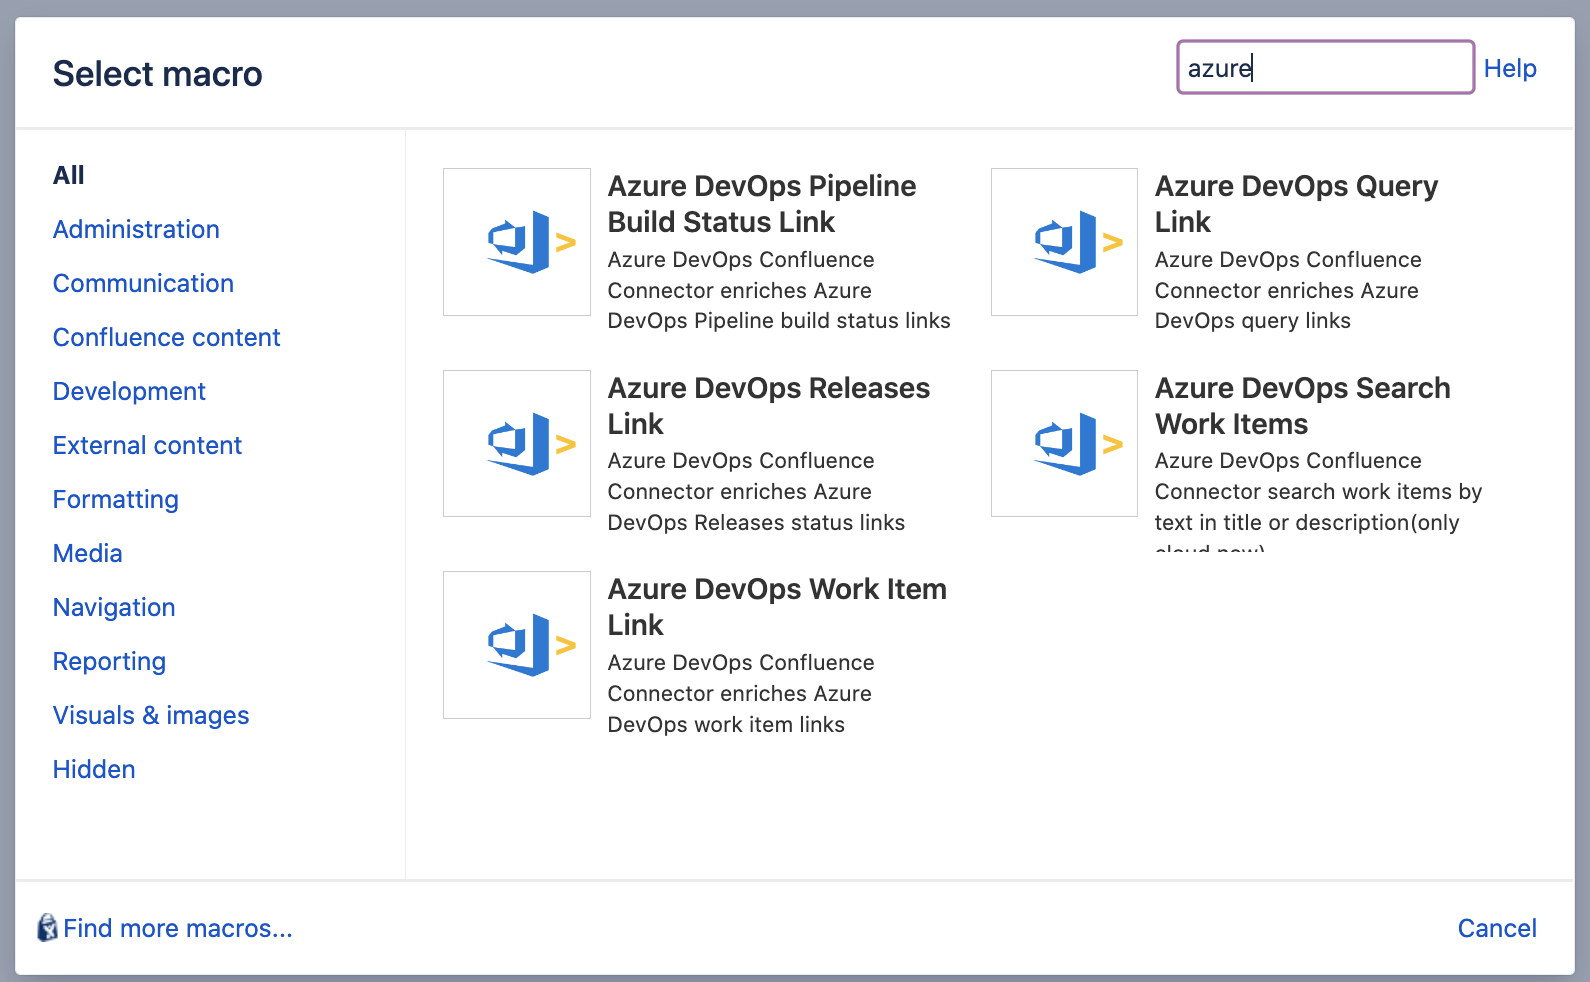The width and height of the screenshot is (1590, 982).
Task: Filter macros by Administration category
Action: pos(136,229)
